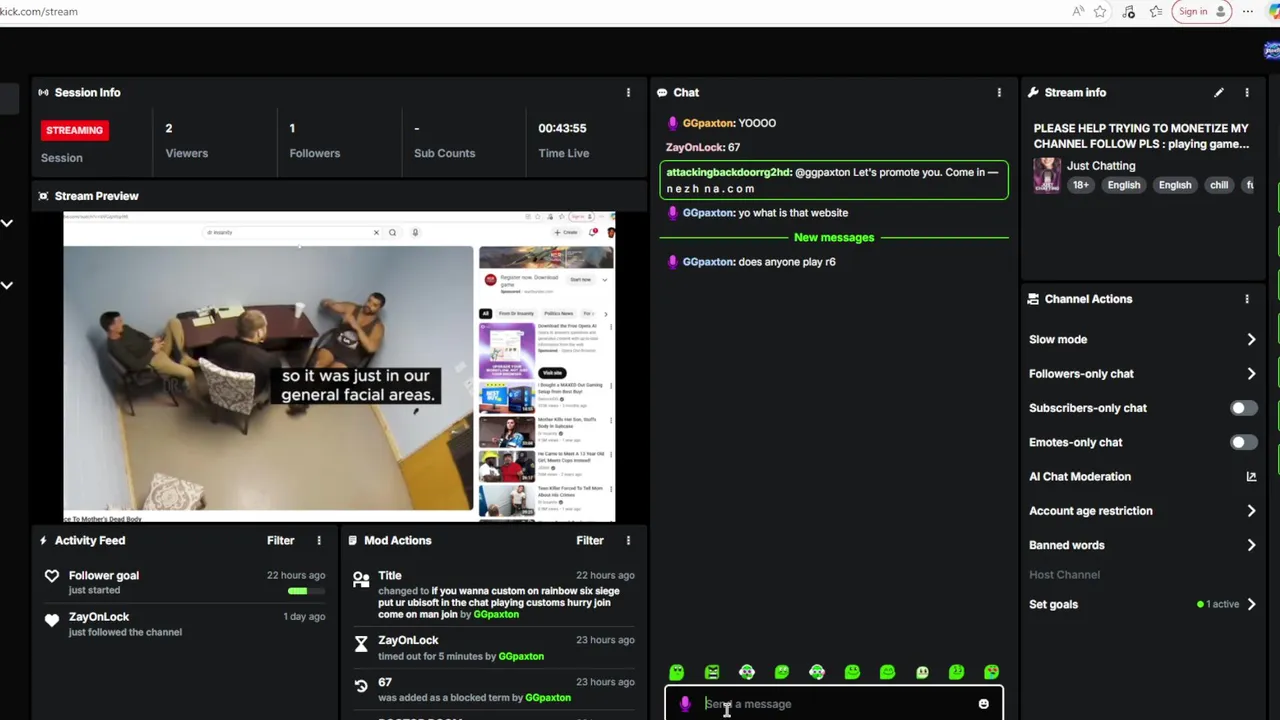Click GGpaxton link in Title mod action

click(x=496, y=615)
